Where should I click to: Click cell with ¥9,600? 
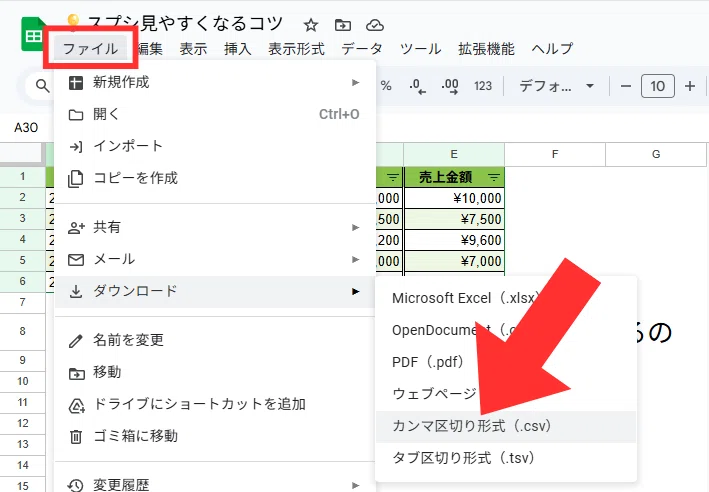click(x=454, y=240)
